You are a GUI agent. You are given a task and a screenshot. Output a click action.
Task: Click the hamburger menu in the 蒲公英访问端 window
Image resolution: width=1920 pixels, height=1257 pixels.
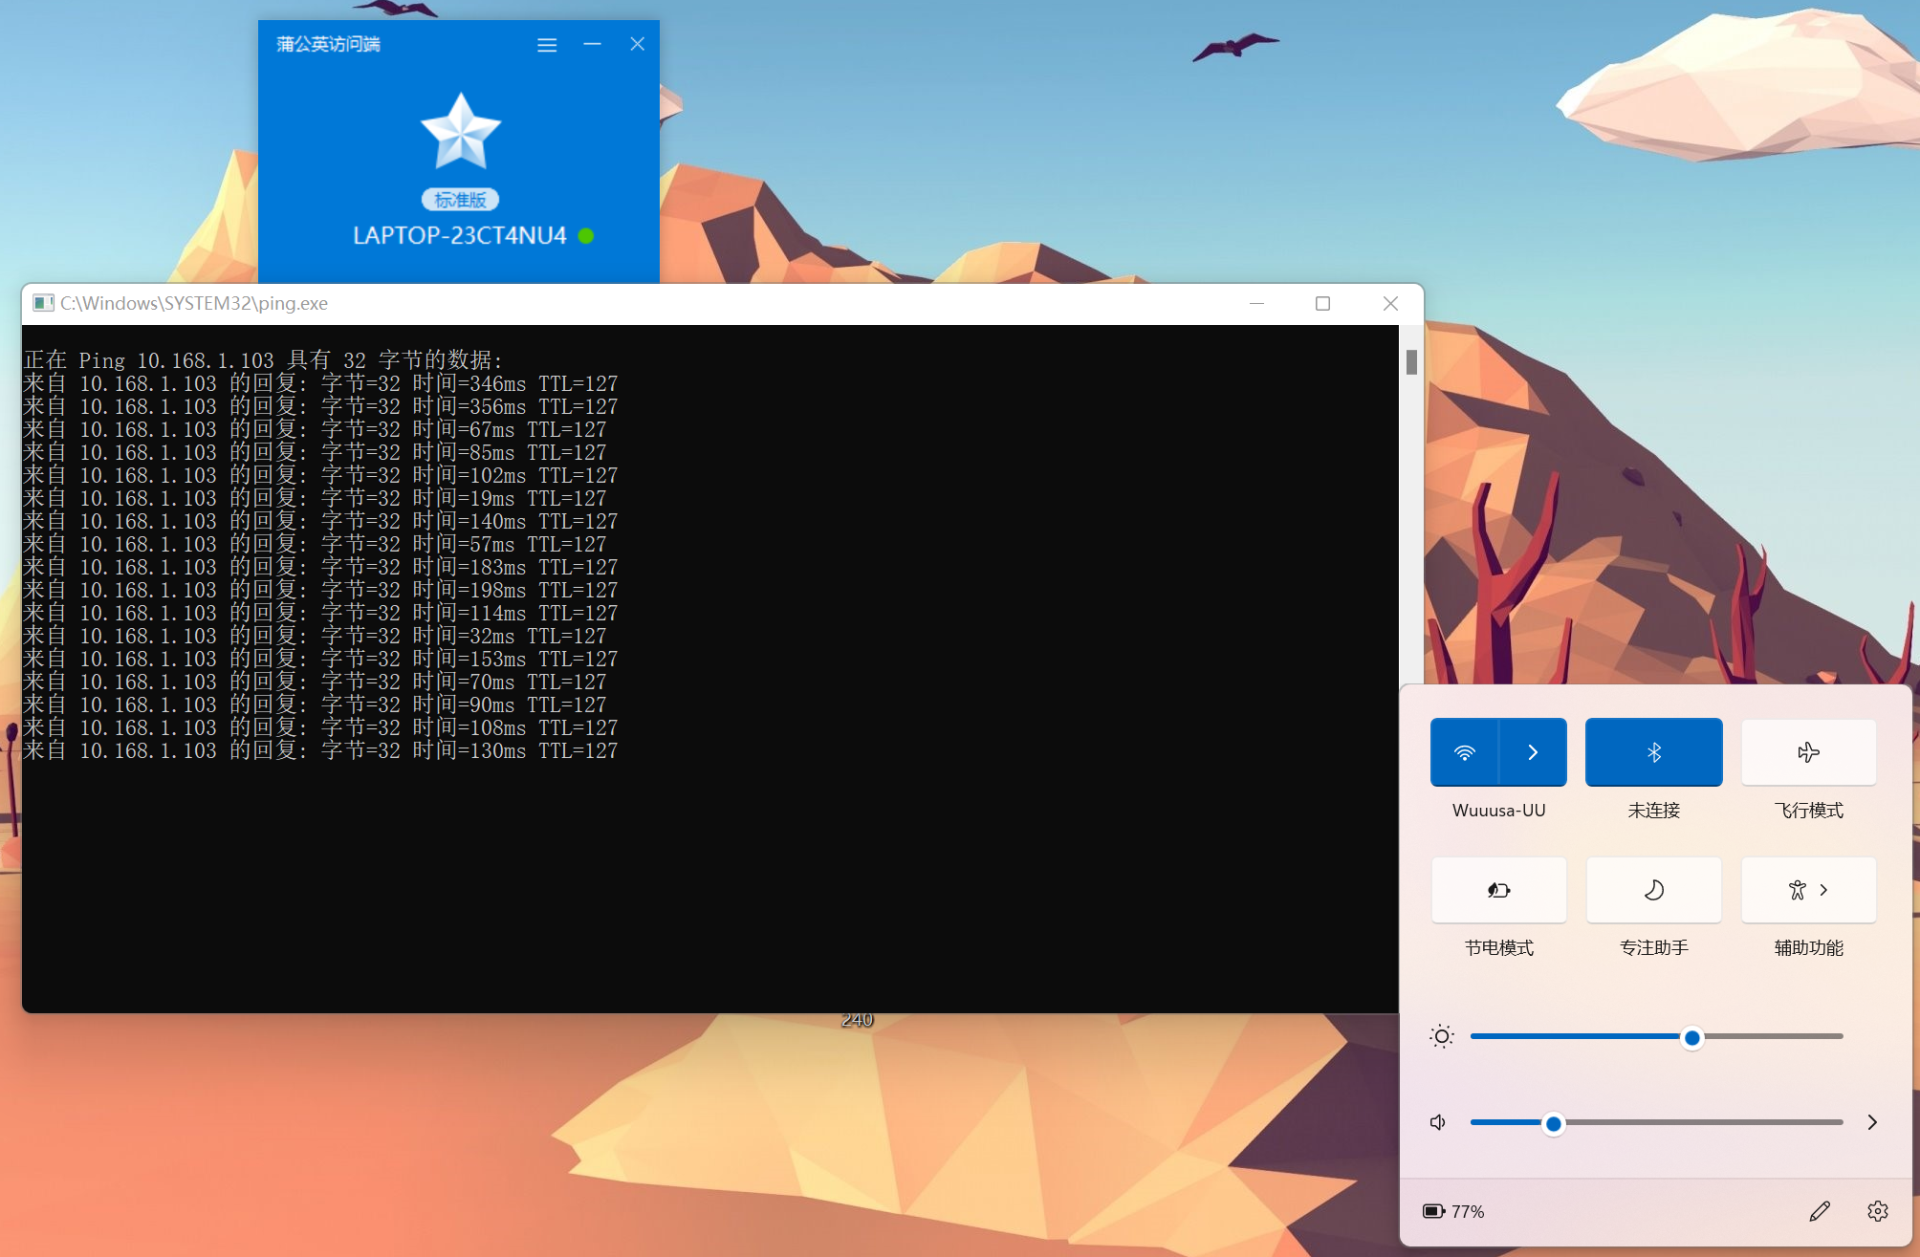point(546,45)
